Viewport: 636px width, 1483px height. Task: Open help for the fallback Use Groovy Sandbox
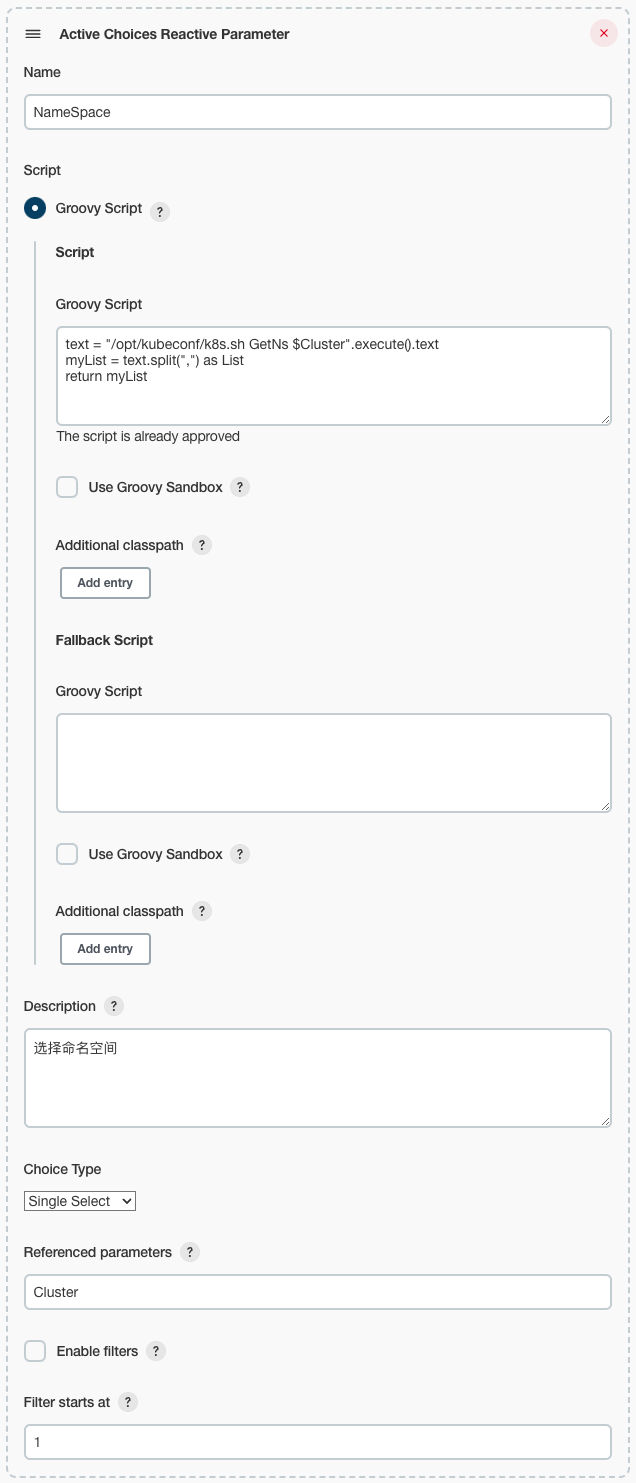[x=240, y=854]
